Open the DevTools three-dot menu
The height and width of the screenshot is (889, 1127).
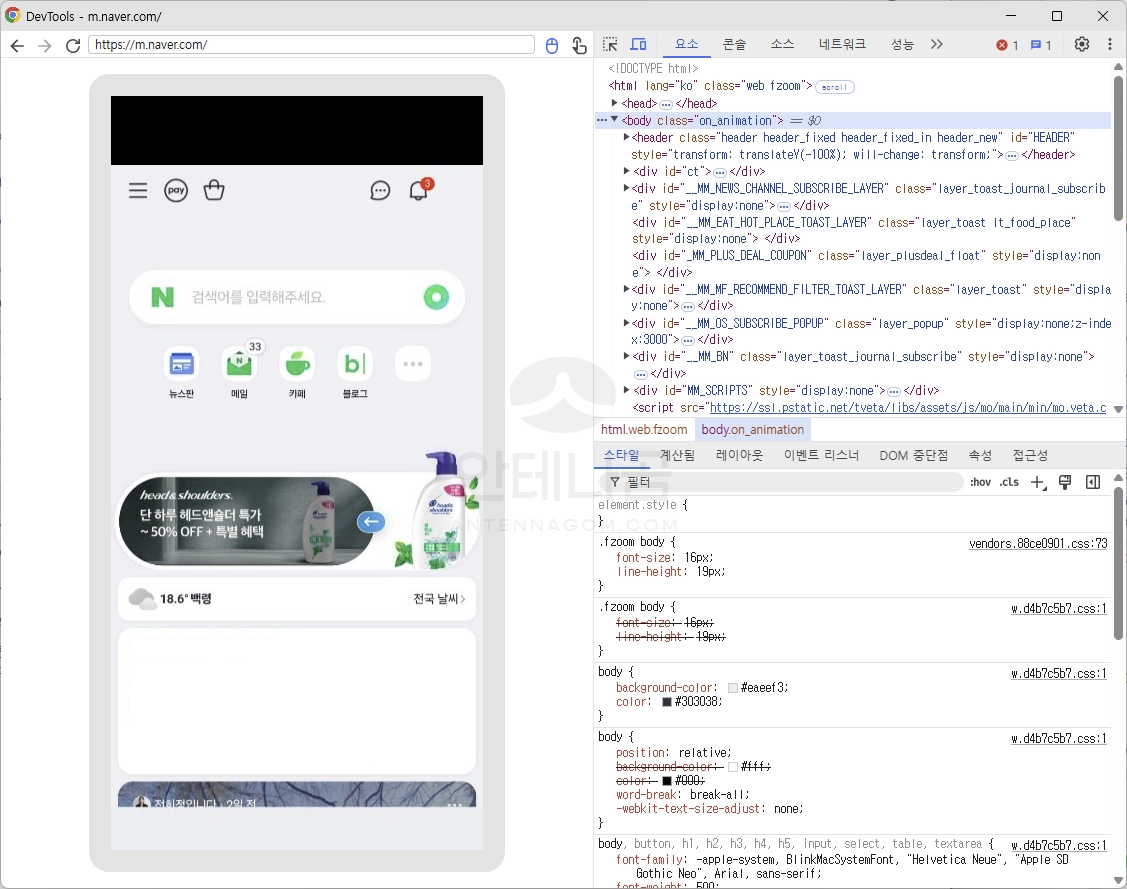click(1110, 45)
